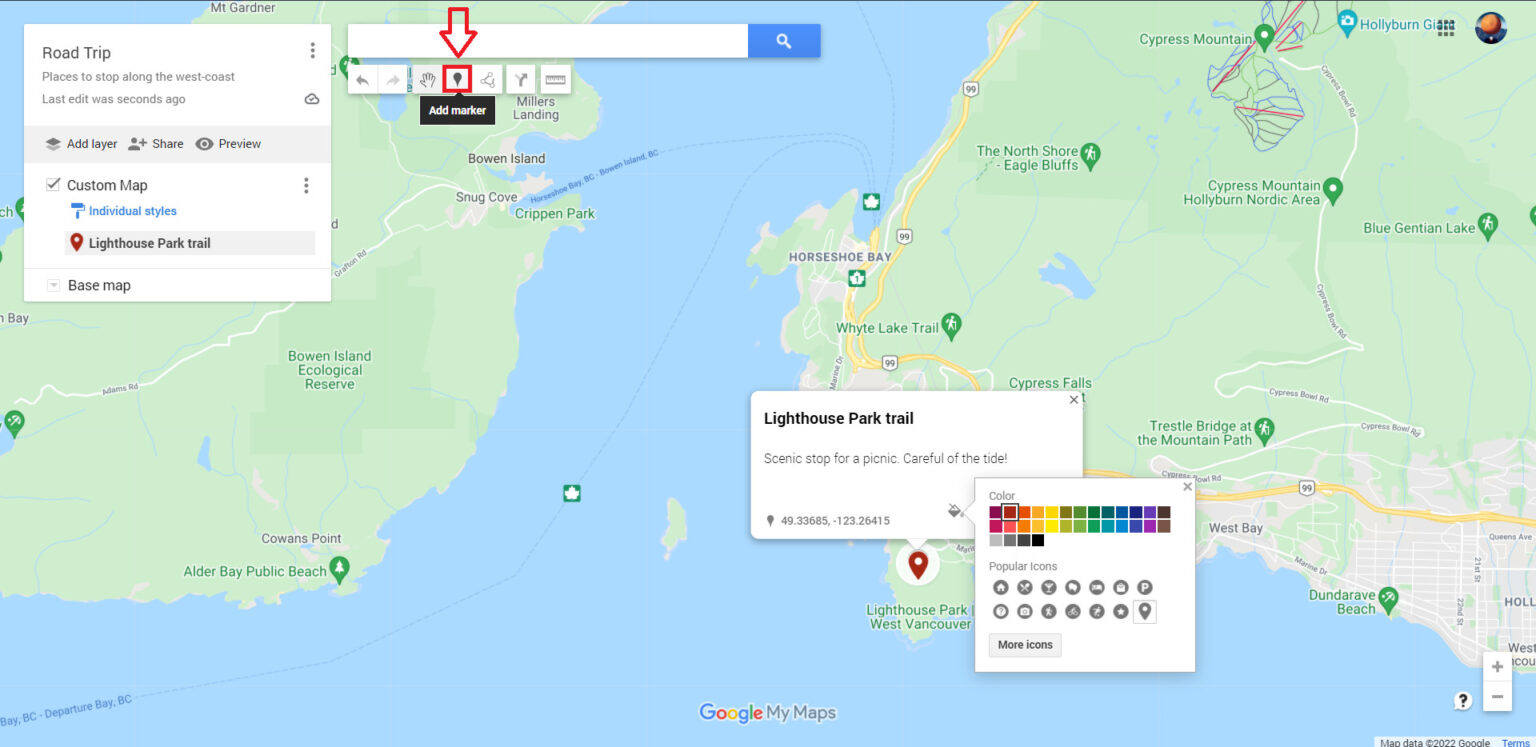Select the Measure distances ruler tool

tap(556, 78)
